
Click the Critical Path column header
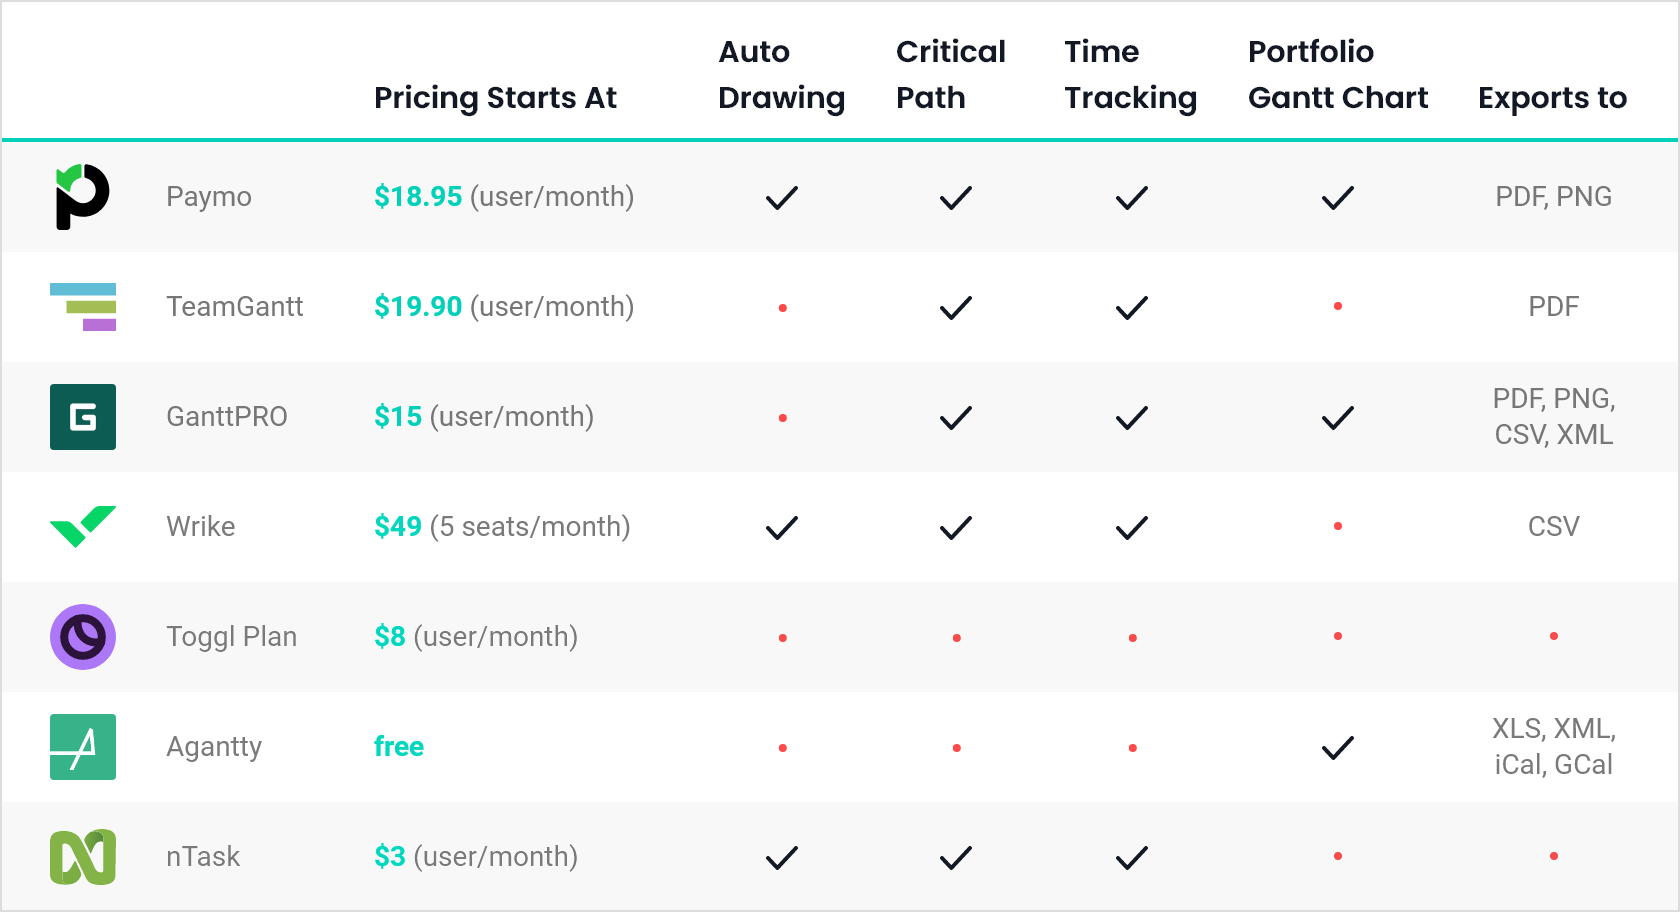point(950,75)
